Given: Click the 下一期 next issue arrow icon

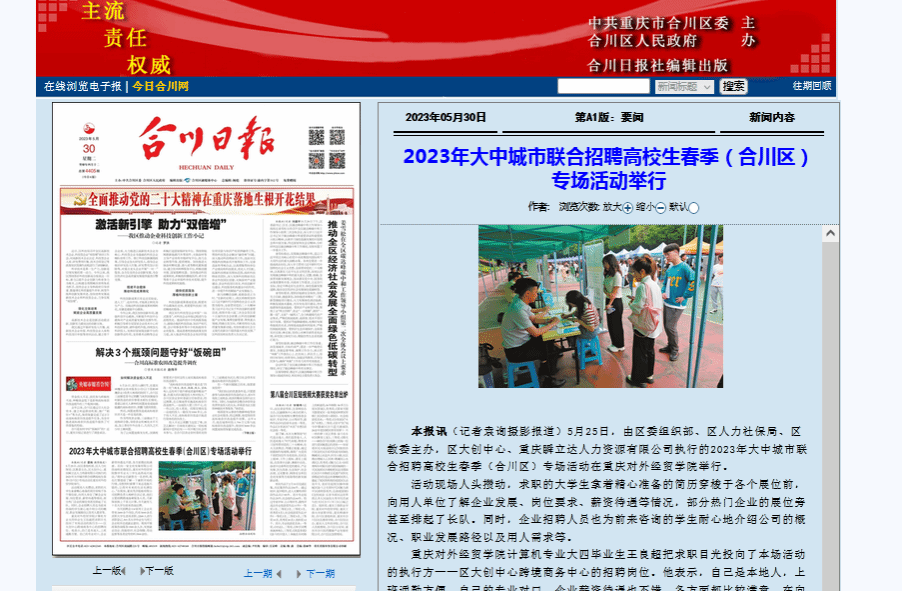Looking at the screenshot, I should tap(298, 574).
